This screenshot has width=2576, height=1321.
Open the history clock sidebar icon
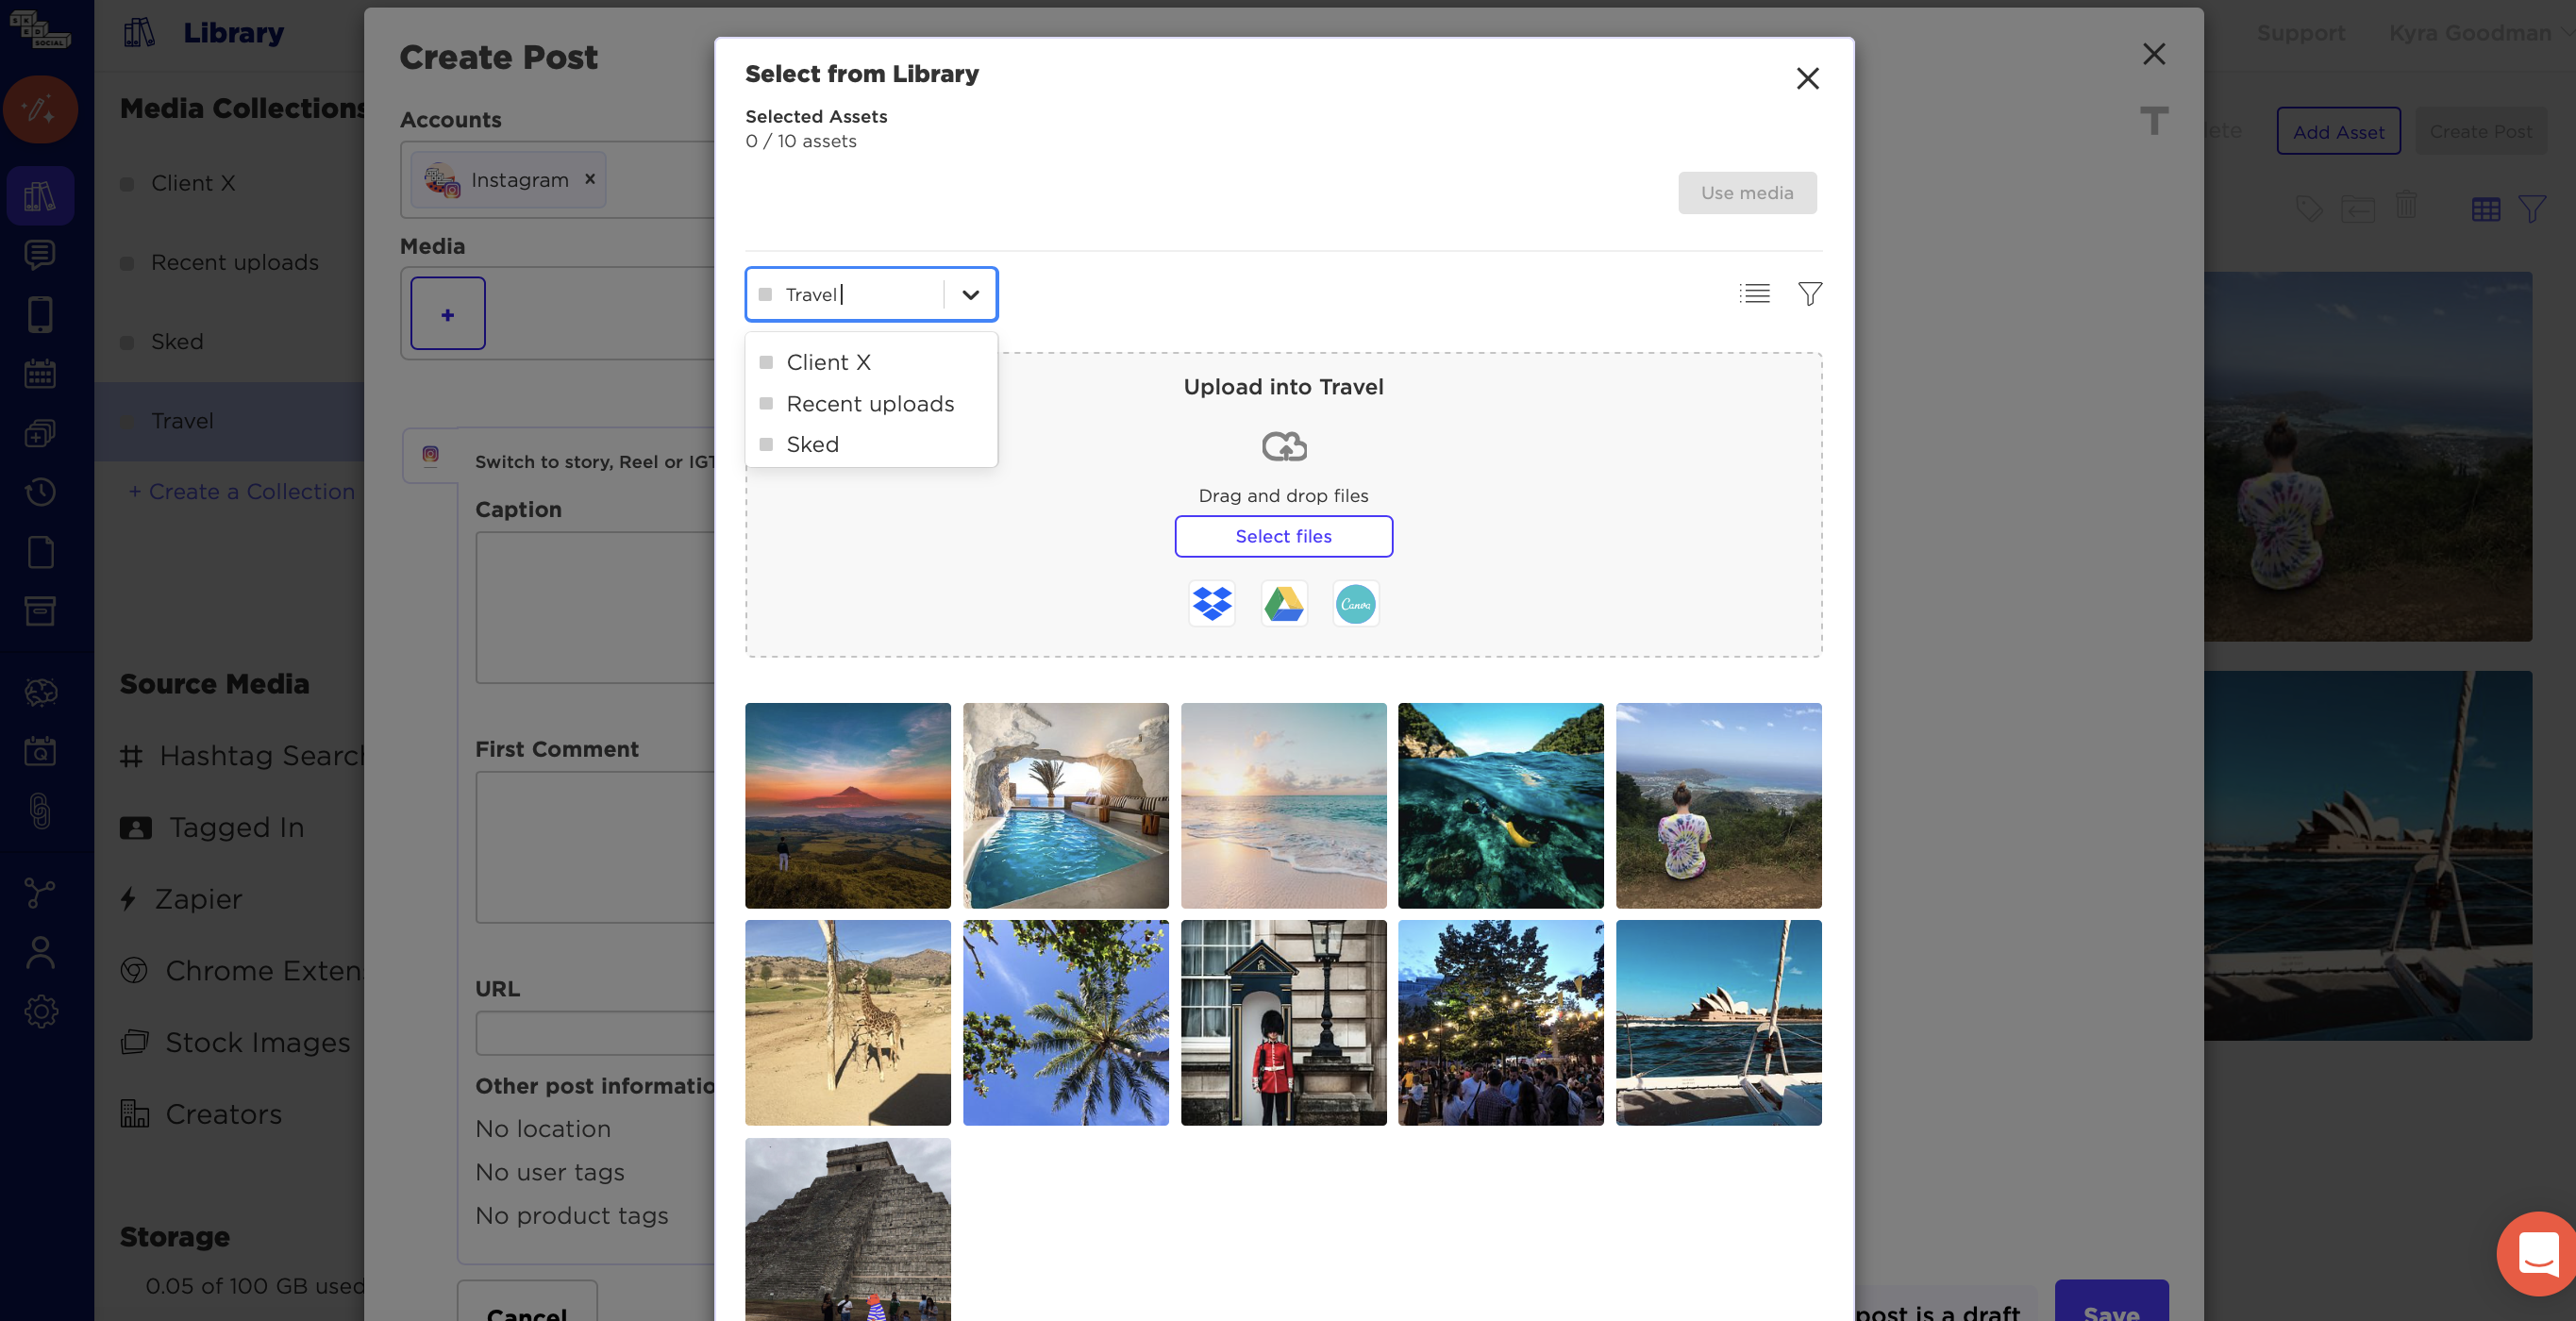40,492
